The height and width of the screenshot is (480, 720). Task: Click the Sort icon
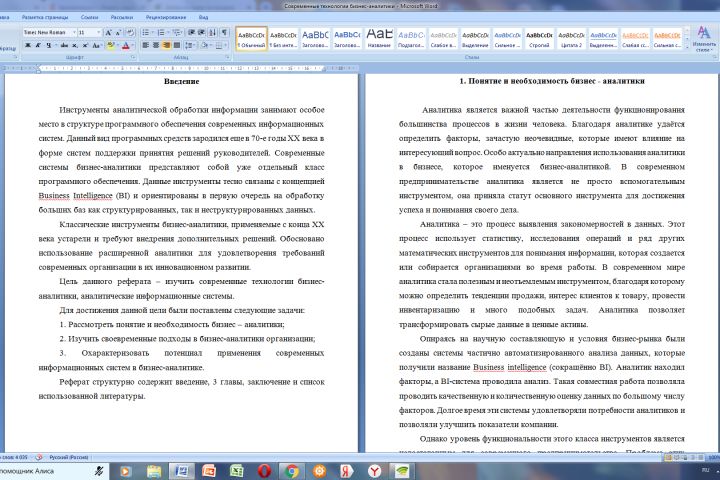click(x=213, y=33)
